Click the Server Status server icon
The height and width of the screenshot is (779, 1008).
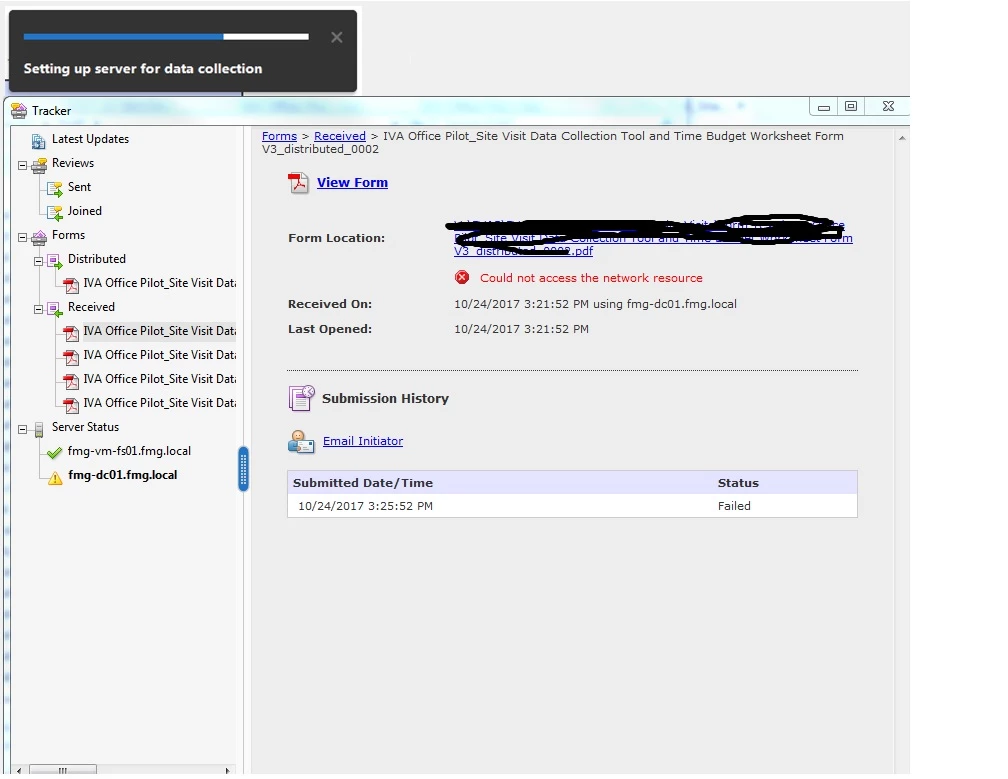click(39, 429)
